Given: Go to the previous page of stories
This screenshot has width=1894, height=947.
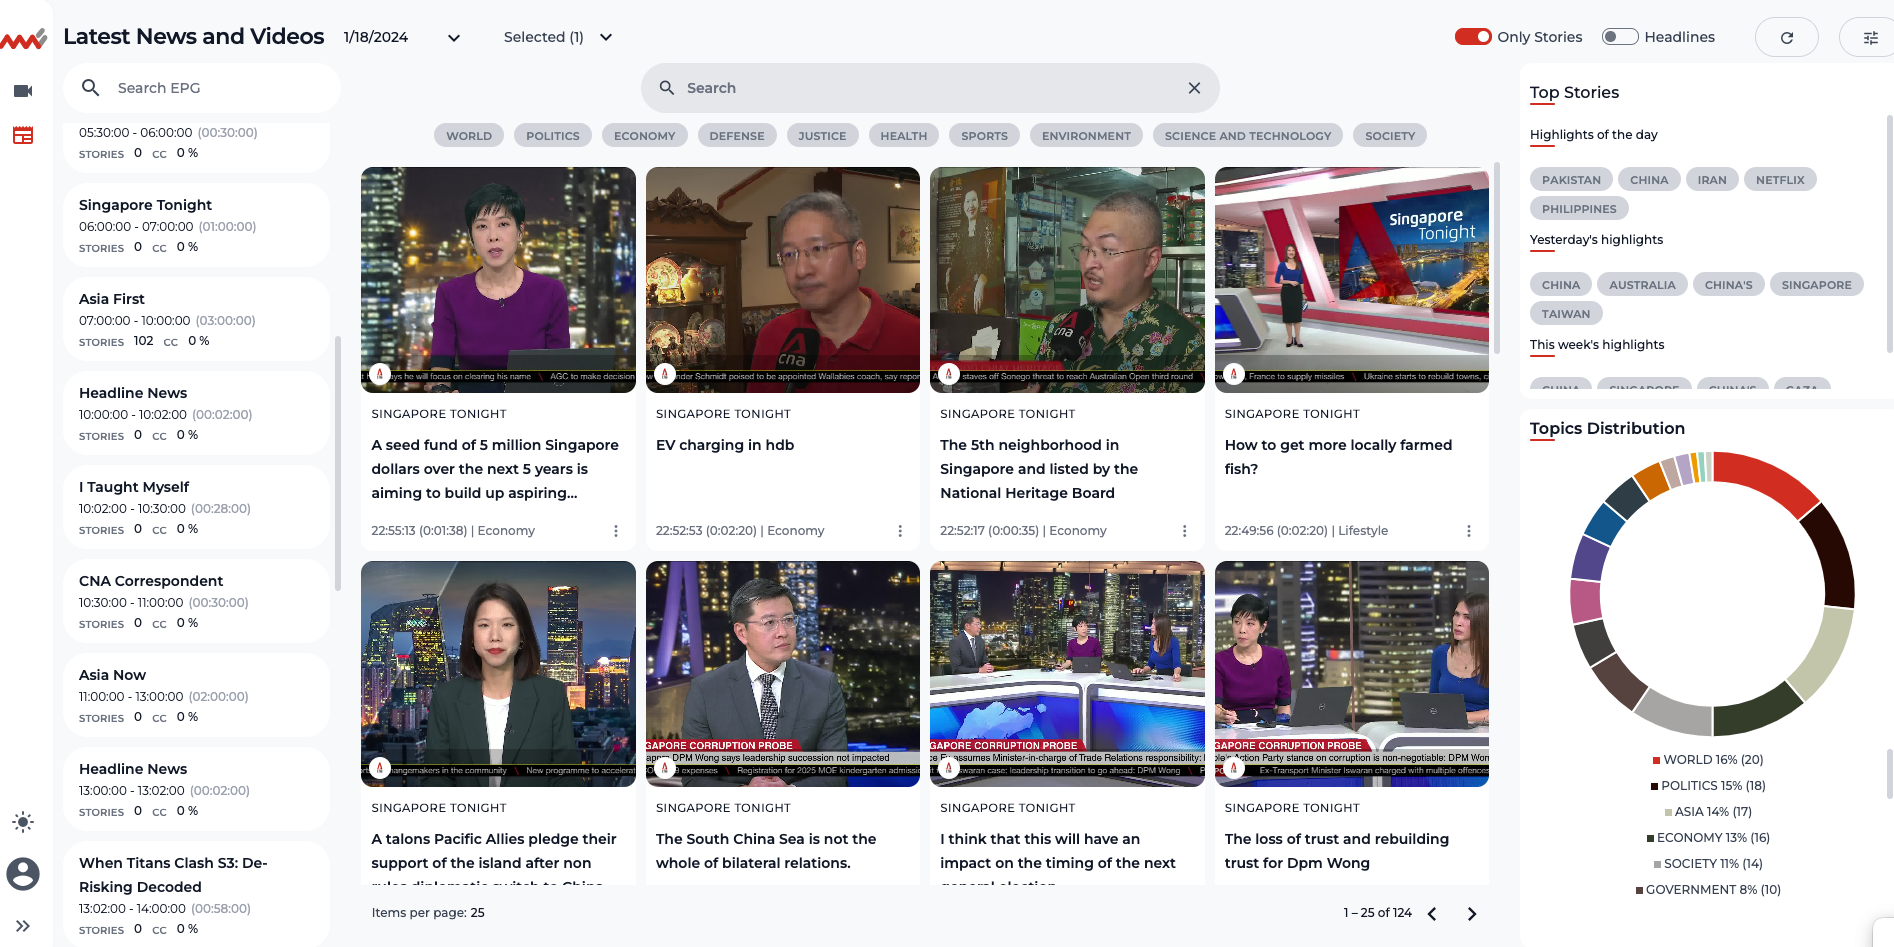Looking at the screenshot, I should [1432, 913].
